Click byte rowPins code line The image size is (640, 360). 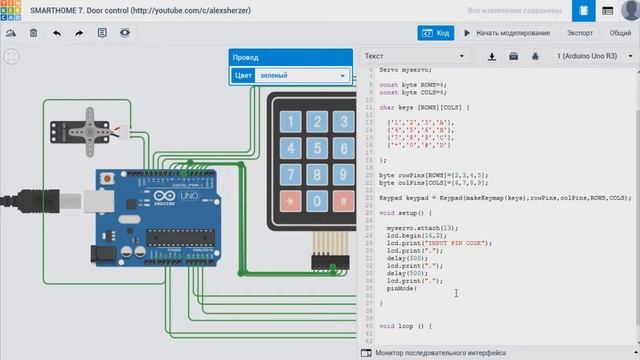click(433, 175)
